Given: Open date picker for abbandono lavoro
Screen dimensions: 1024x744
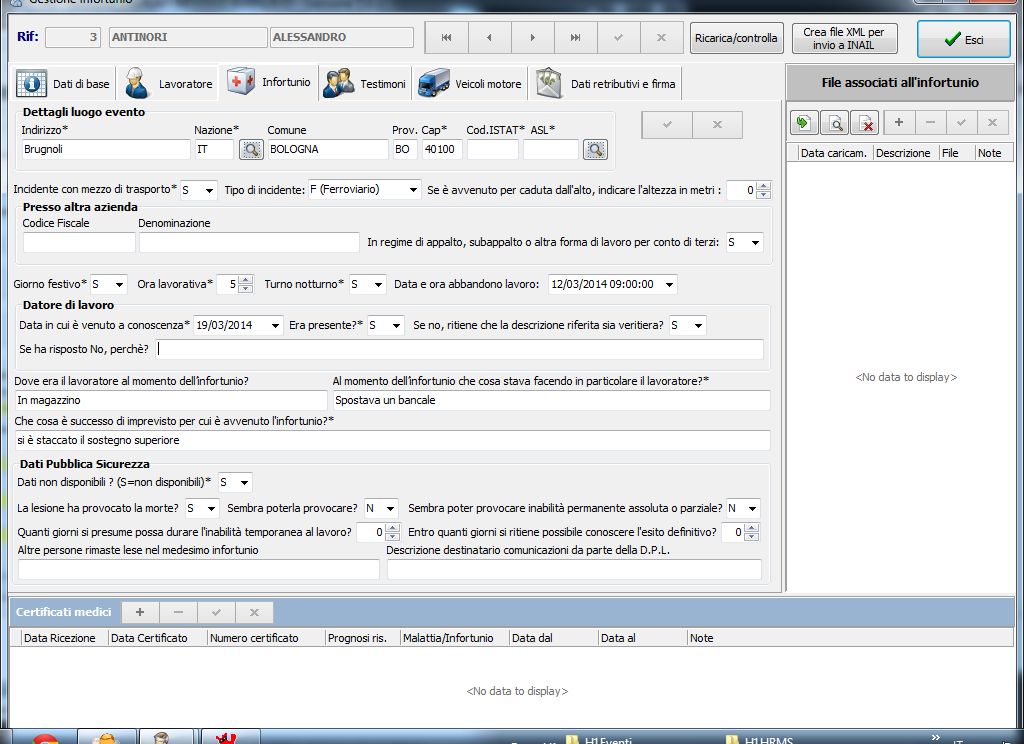Looking at the screenshot, I should point(669,285).
